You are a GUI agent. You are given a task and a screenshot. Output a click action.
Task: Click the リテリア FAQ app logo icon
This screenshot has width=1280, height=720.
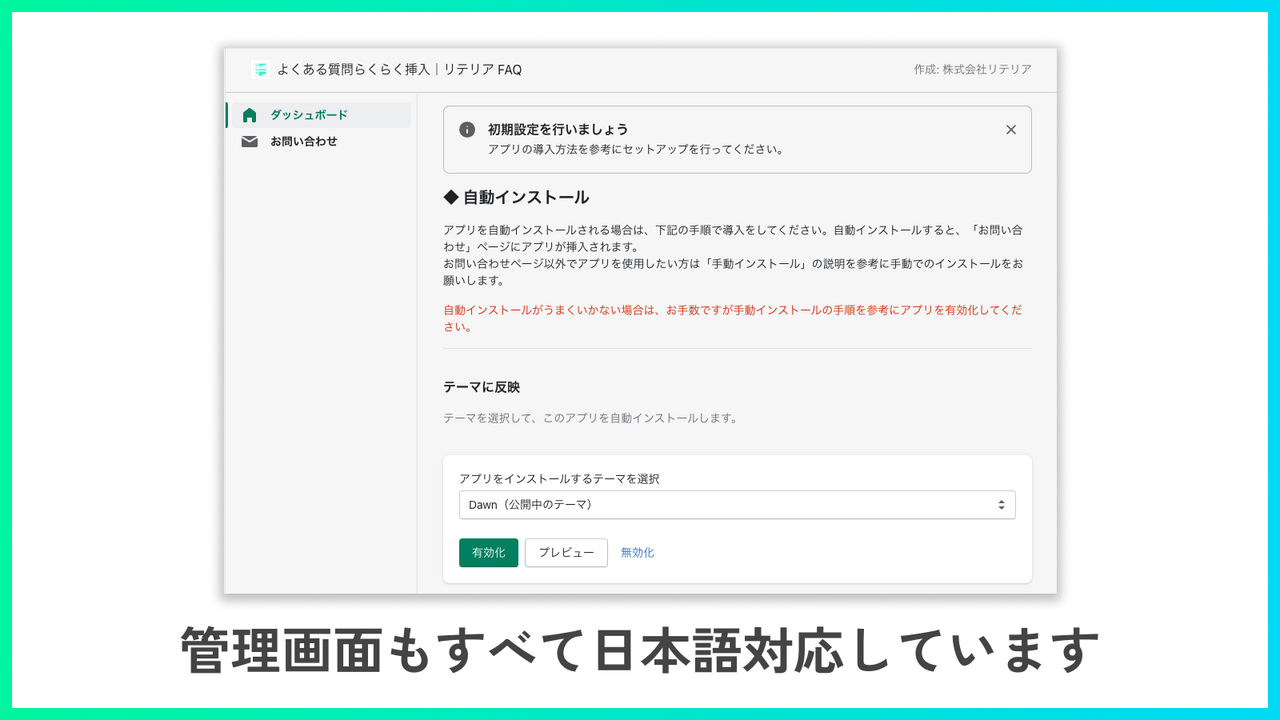coord(259,69)
